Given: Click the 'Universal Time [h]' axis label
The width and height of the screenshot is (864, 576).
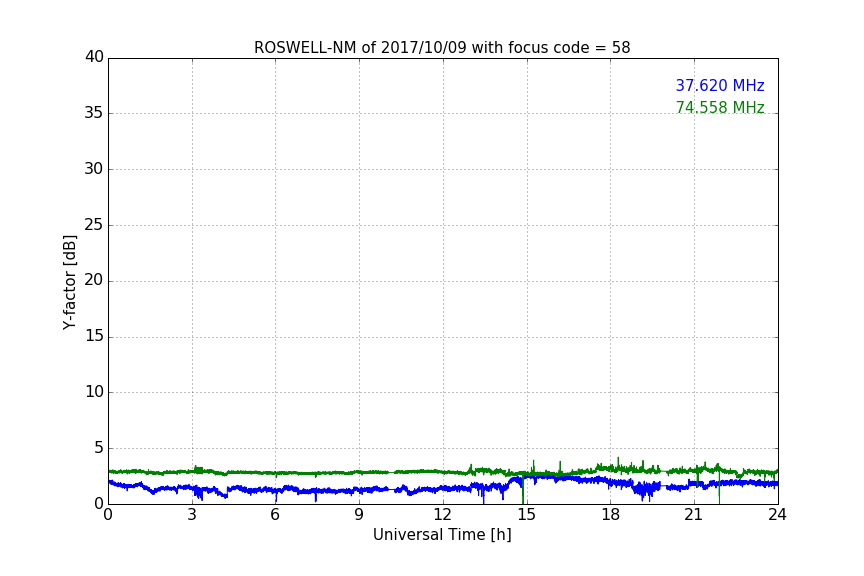Looking at the screenshot, I should pyautogui.click(x=442, y=535).
